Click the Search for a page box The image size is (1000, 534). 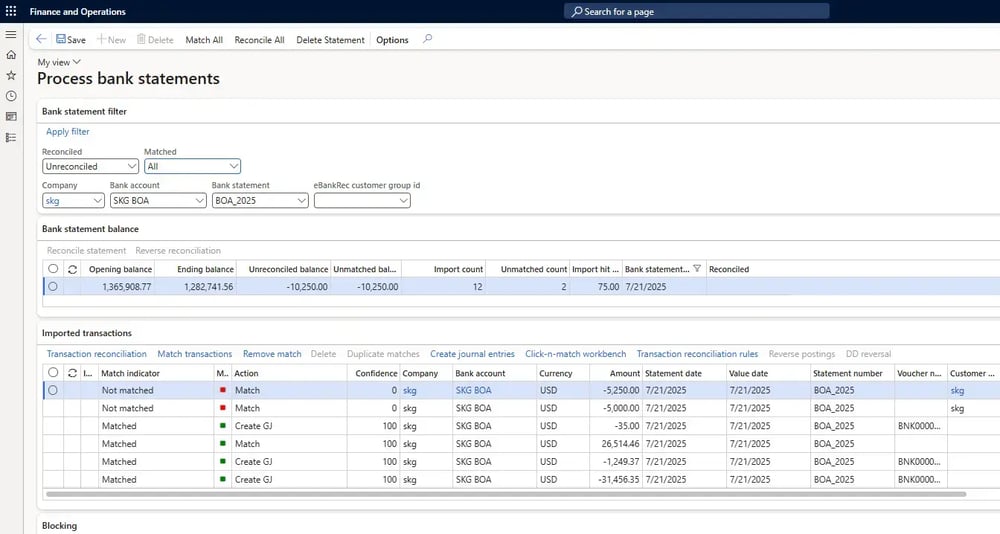click(x=696, y=11)
